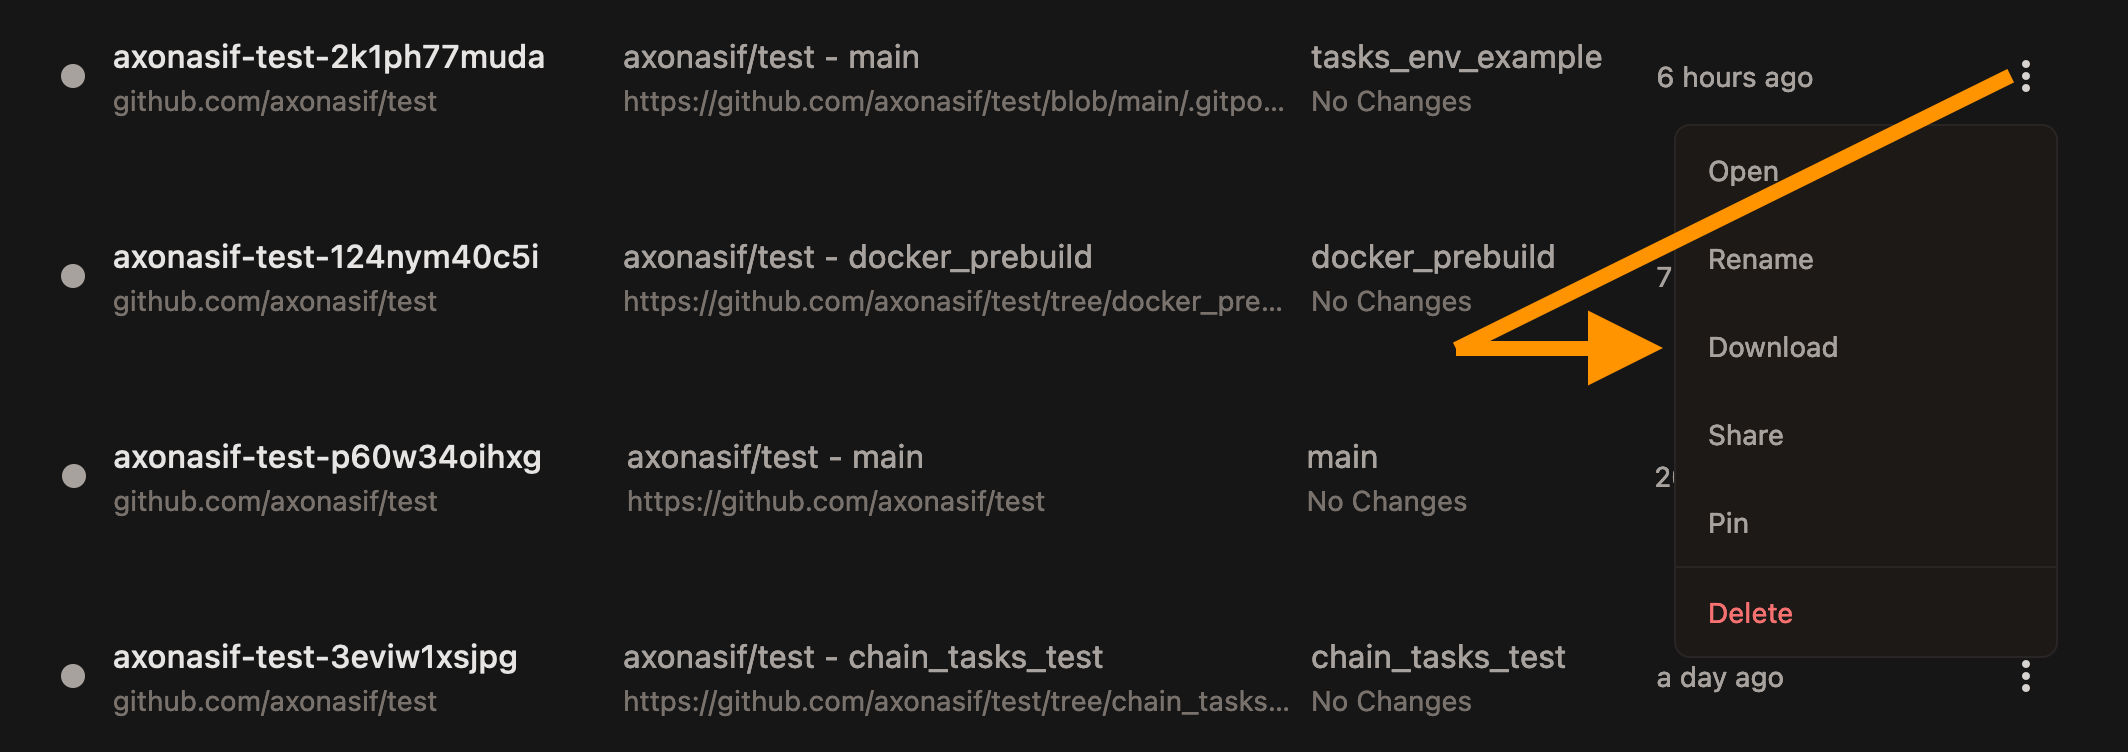Share the workspace from the menu
Screen dimensions: 2128x752
pos(1745,434)
